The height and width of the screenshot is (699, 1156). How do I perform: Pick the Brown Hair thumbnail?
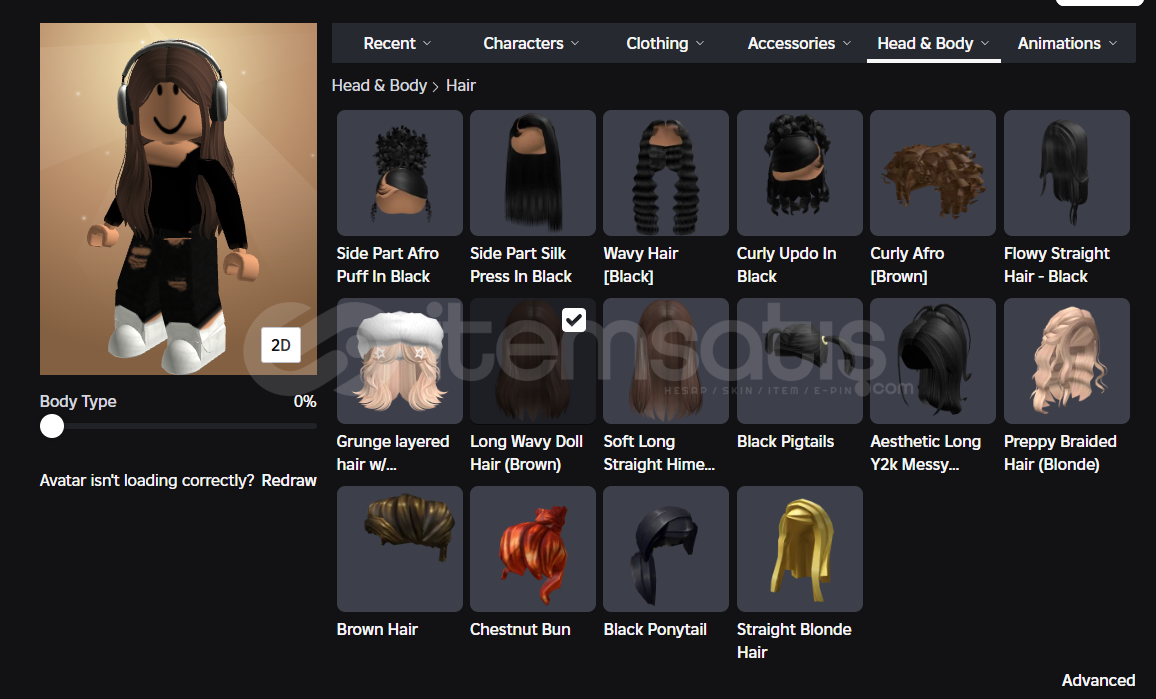tap(400, 549)
